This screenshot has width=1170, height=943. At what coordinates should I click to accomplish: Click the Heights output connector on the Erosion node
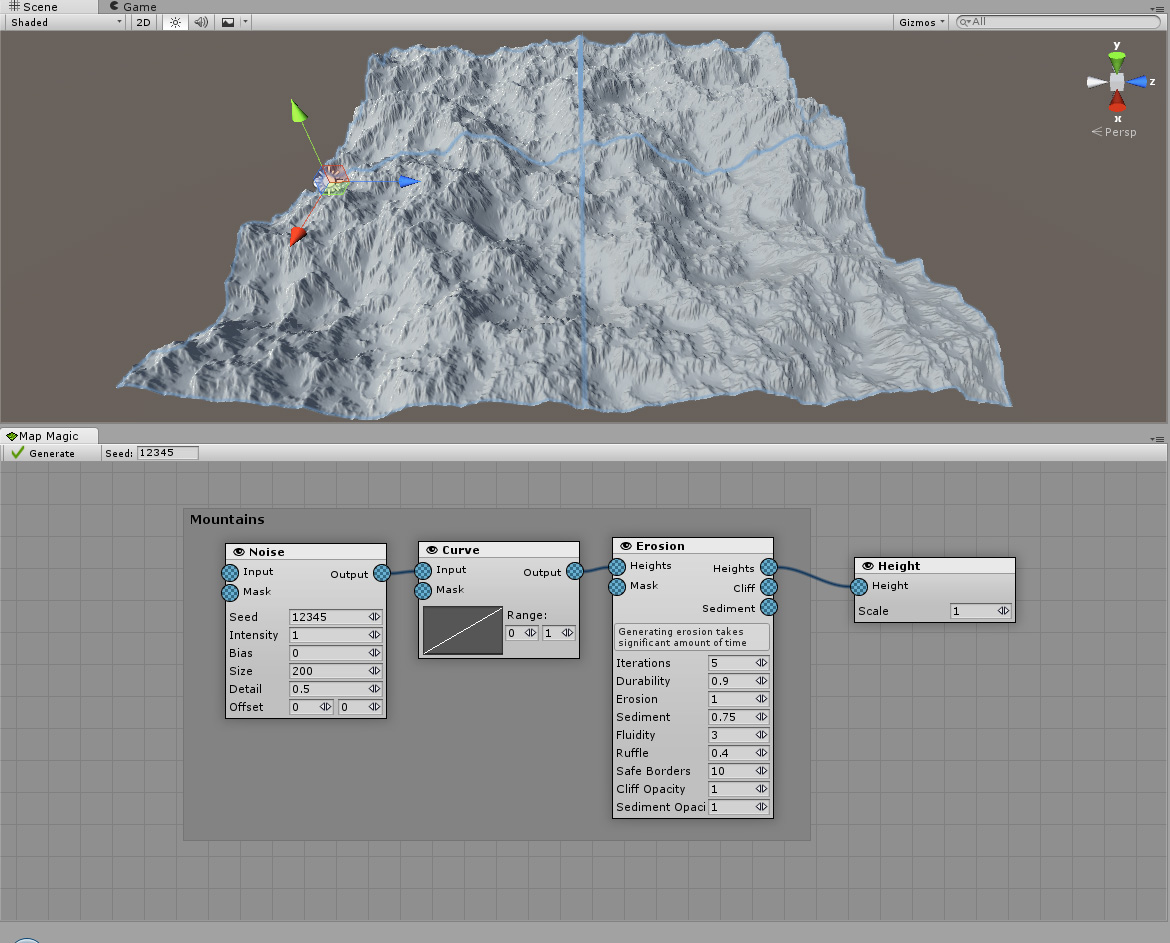click(x=768, y=566)
